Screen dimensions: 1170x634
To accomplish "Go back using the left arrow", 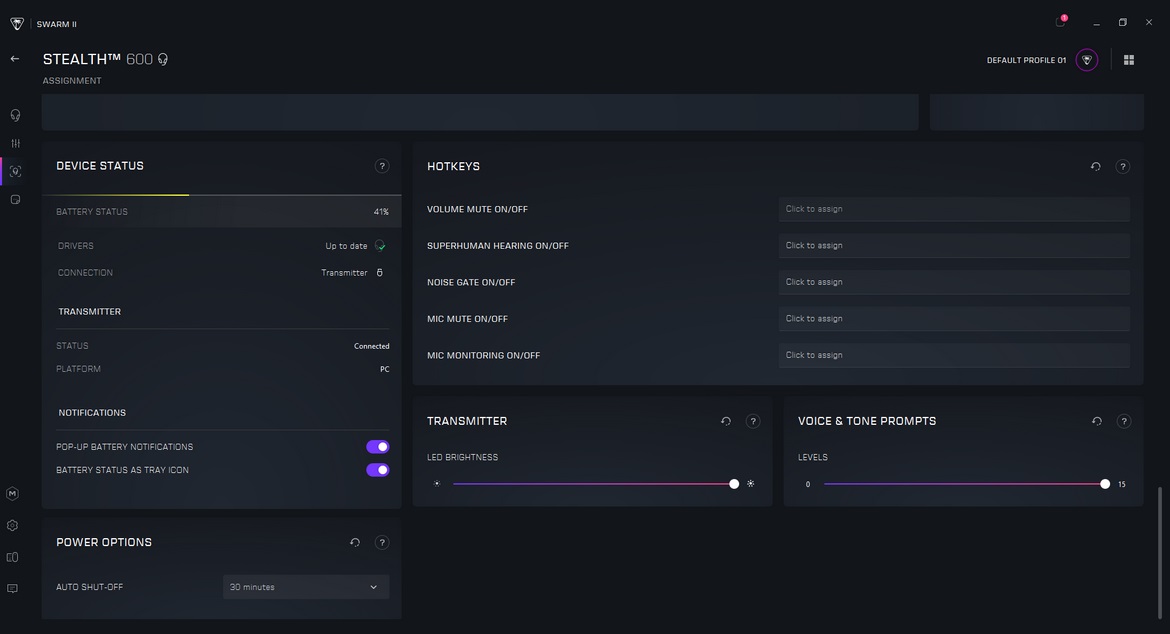I will [15, 59].
